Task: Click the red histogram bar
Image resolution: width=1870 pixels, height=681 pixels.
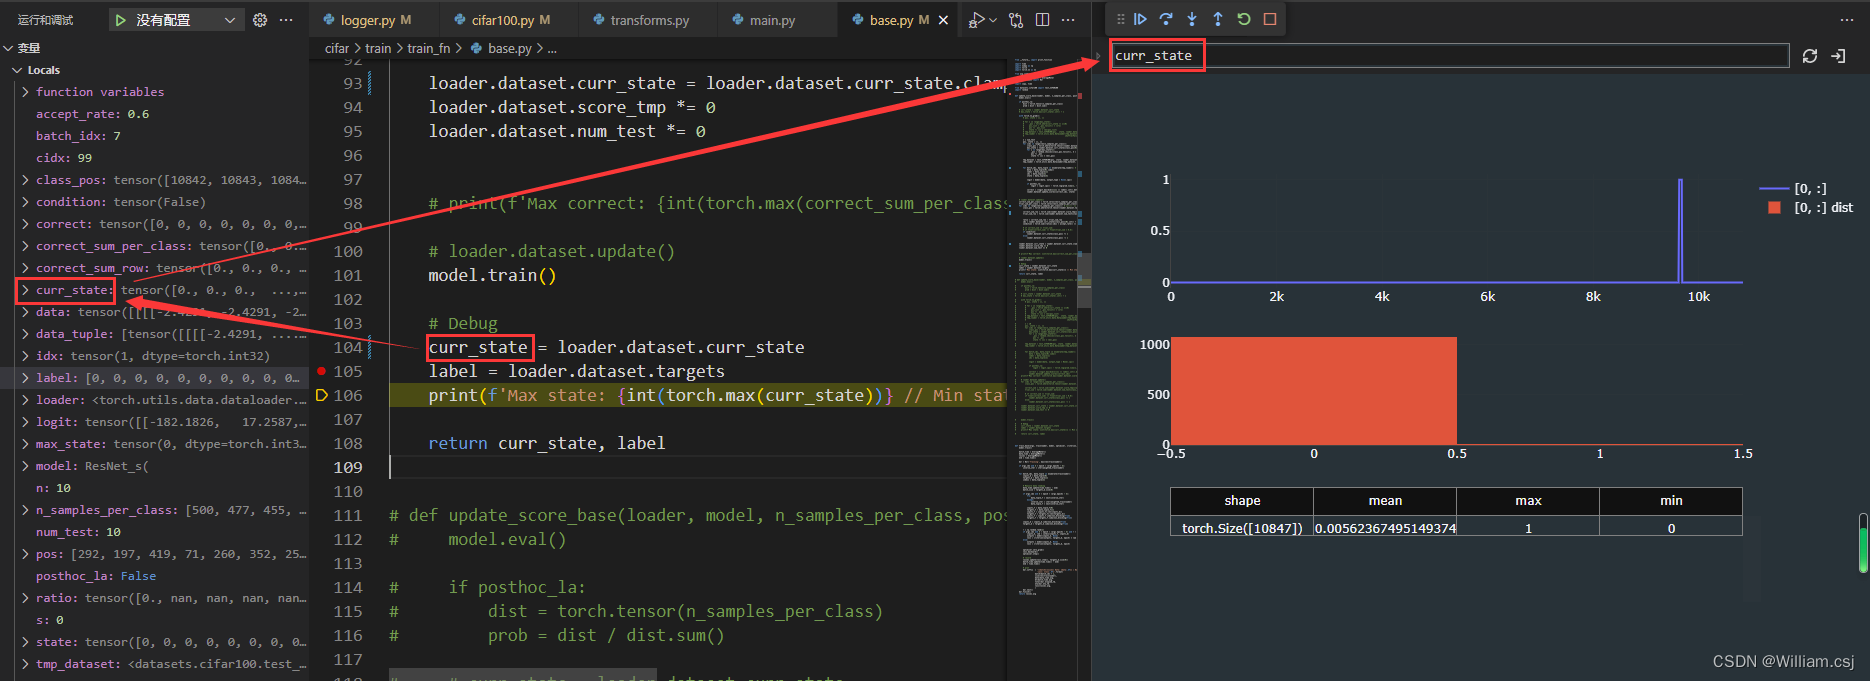Action: click(1314, 391)
